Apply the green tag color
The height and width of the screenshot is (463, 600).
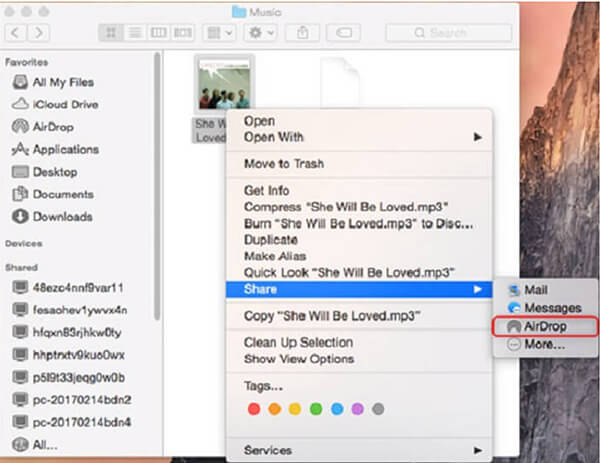tap(316, 409)
